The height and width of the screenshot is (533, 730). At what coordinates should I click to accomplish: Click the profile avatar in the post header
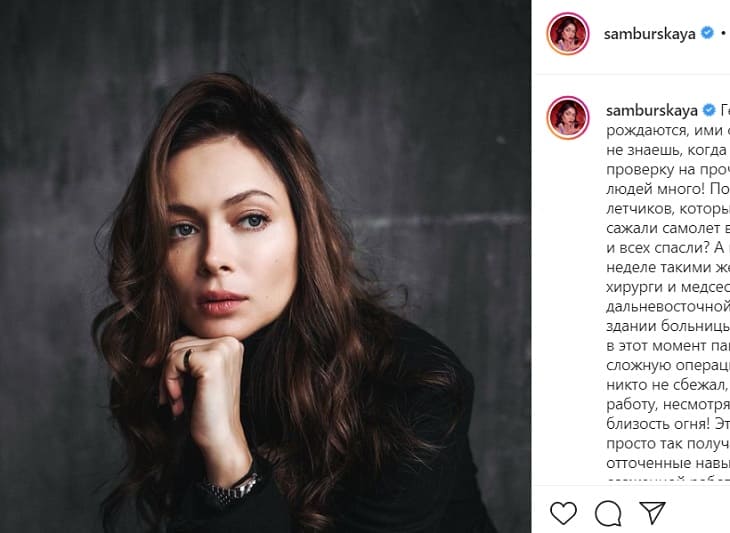pyautogui.click(x=567, y=33)
